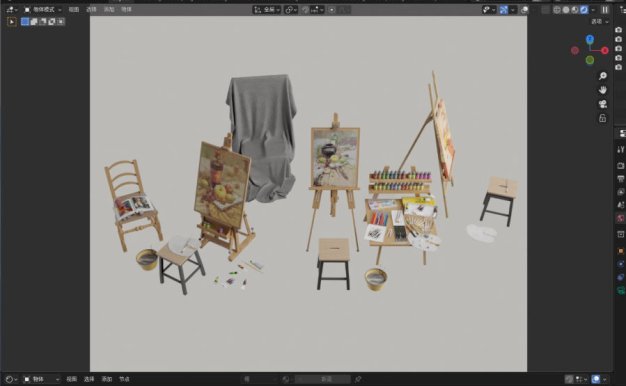Open the Physics properties tab
Image resolution: width=626 pixels, height=386 pixels.
tap(620, 263)
